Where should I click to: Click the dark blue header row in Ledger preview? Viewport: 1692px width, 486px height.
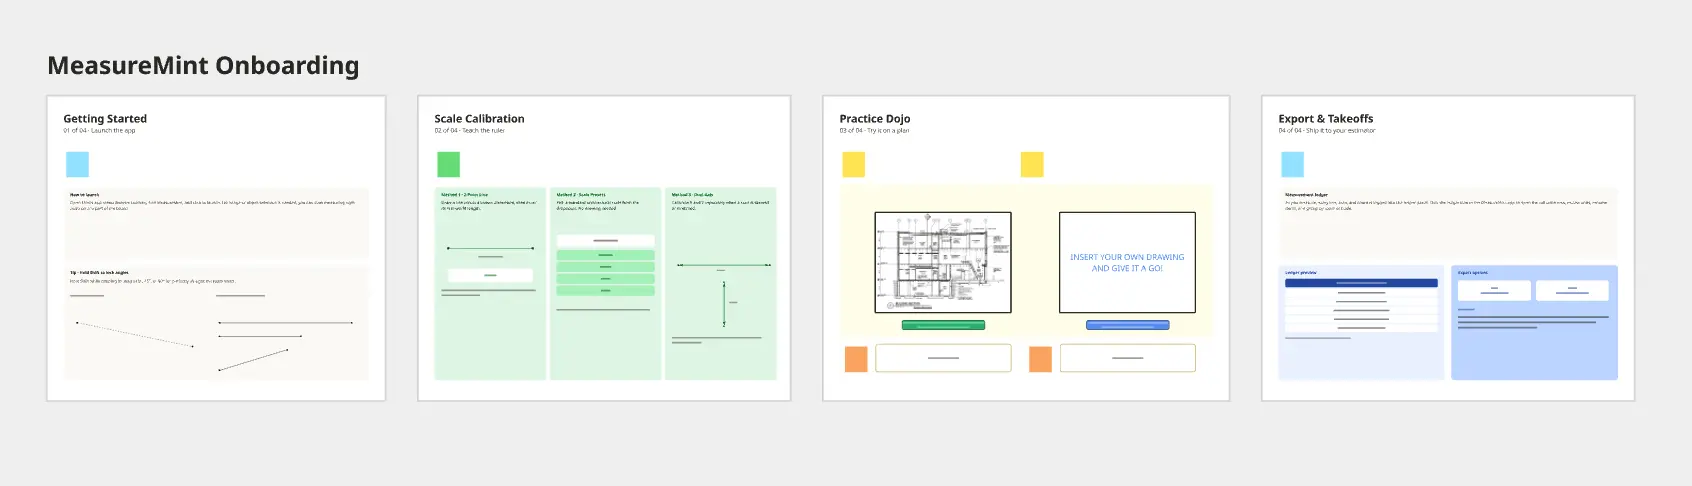[1361, 283]
